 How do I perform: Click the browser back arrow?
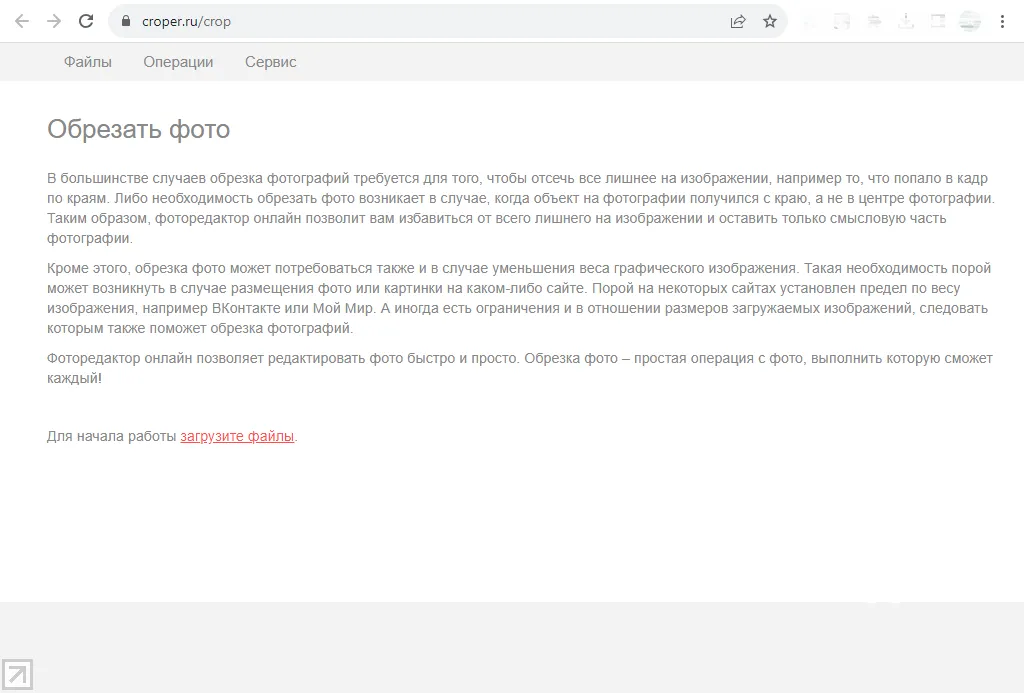[x=22, y=21]
